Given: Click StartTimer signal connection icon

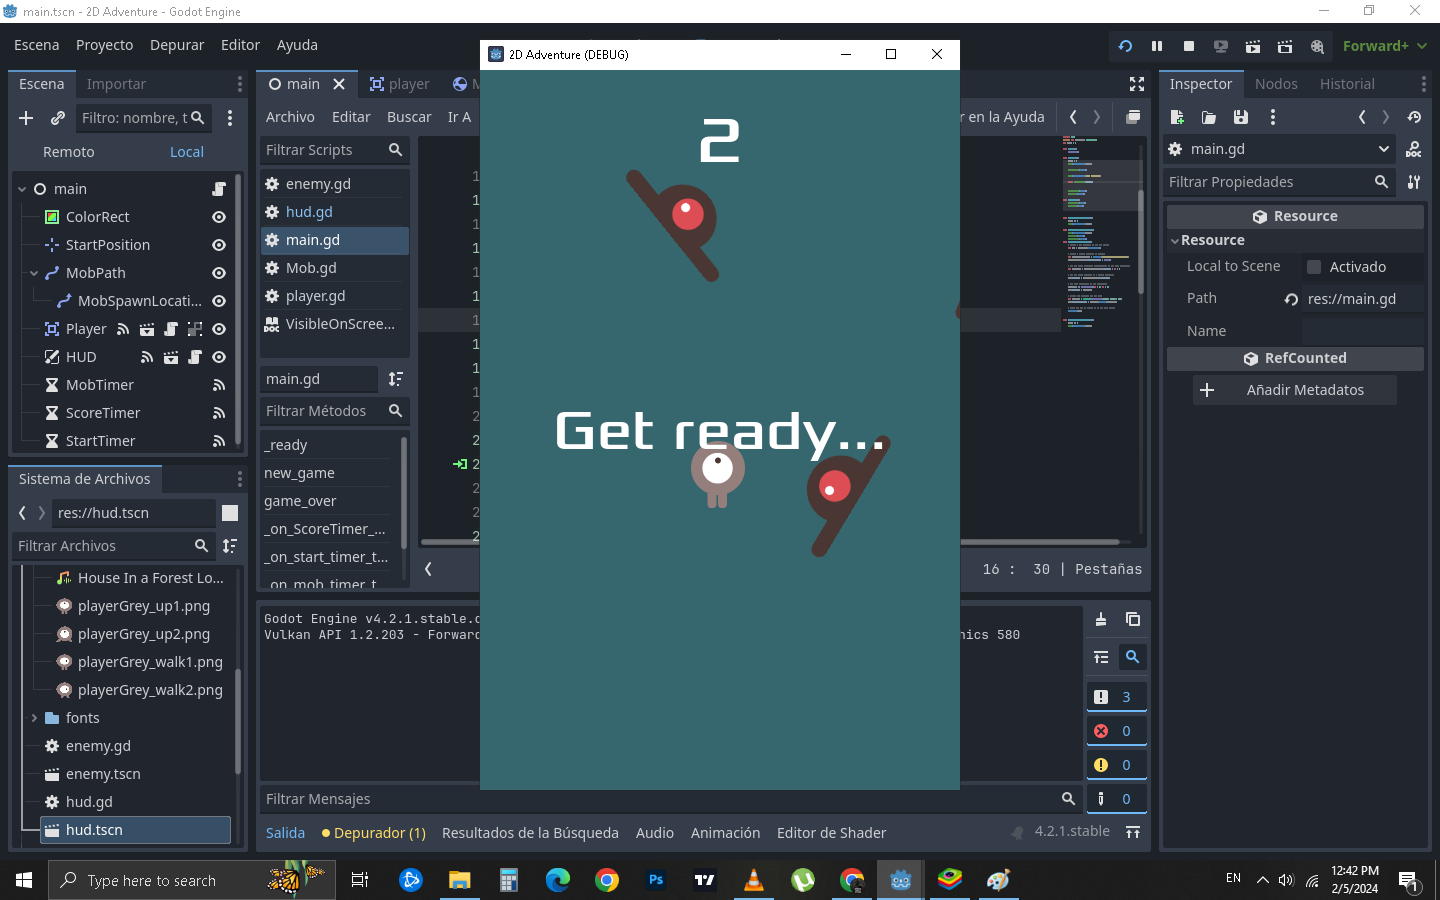Looking at the screenshot, I should click(x=219, y=441).
